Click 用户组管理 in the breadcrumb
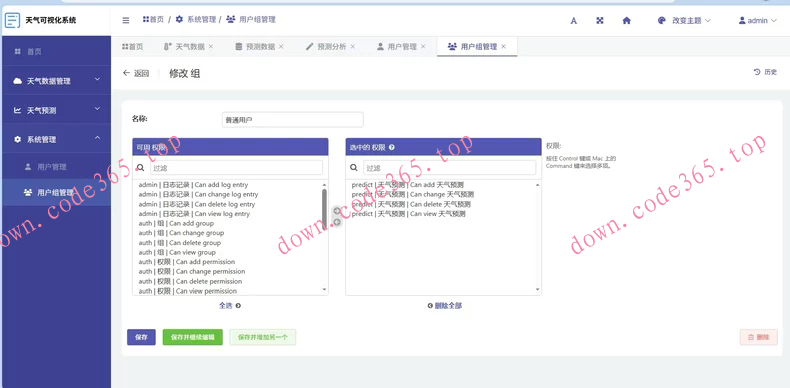 point(251,20)
